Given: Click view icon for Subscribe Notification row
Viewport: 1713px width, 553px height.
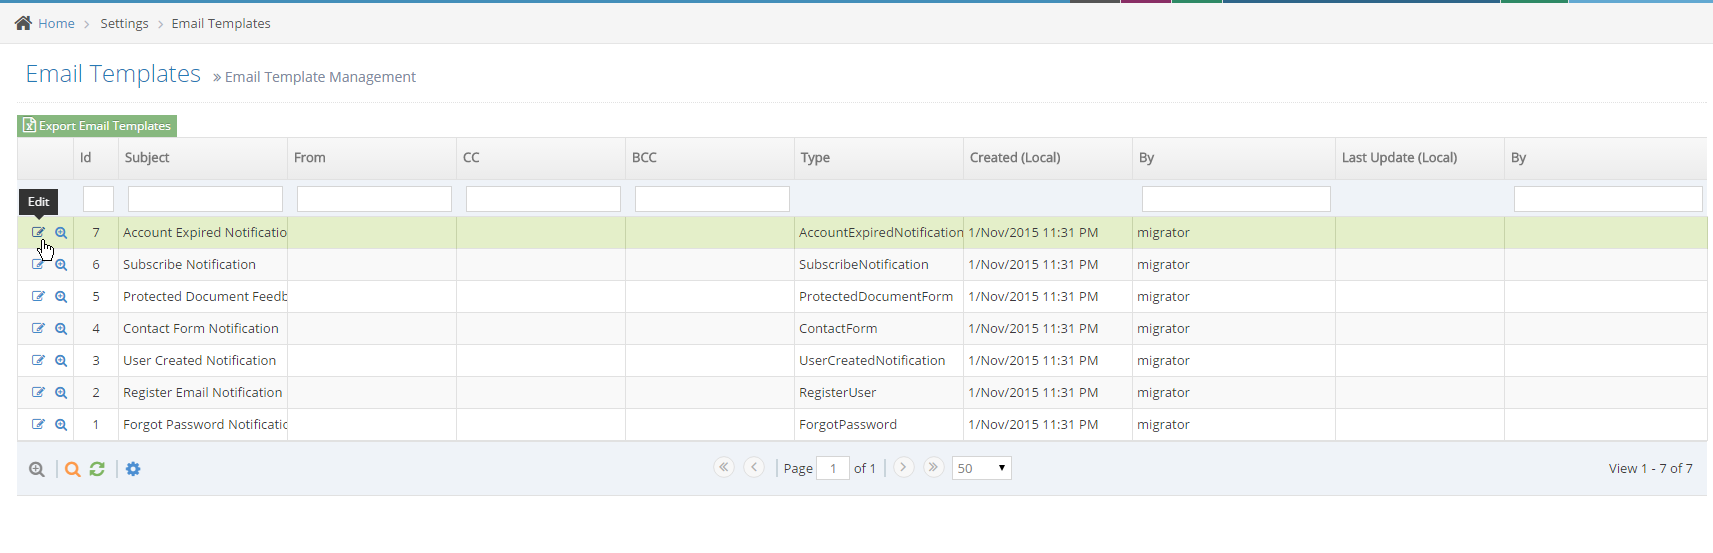Looking at the screenshot, I should (x=61, y=265).
